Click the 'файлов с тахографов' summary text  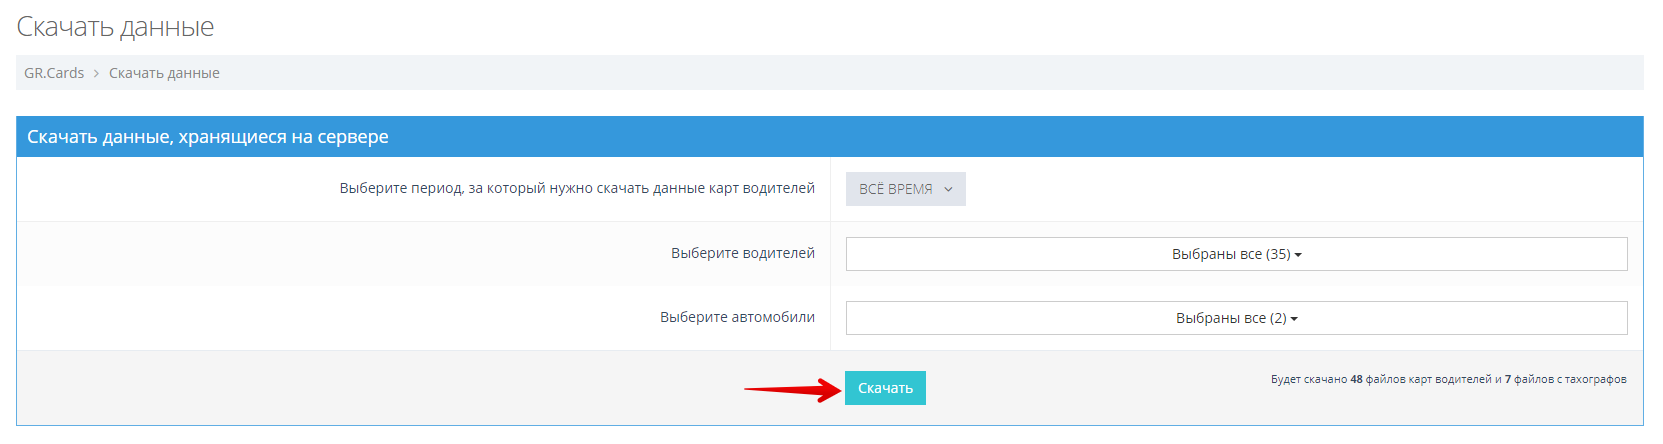click(1570, 379)
